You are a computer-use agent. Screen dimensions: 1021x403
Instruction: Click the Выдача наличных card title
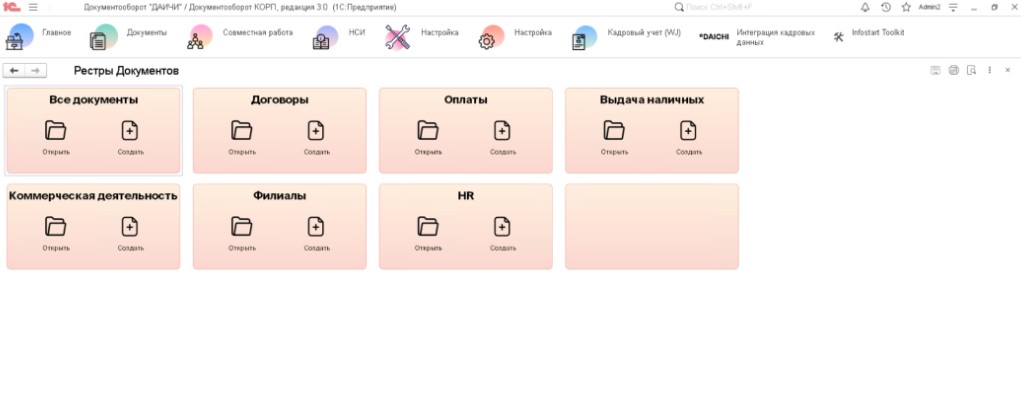(x=652, y=100)
